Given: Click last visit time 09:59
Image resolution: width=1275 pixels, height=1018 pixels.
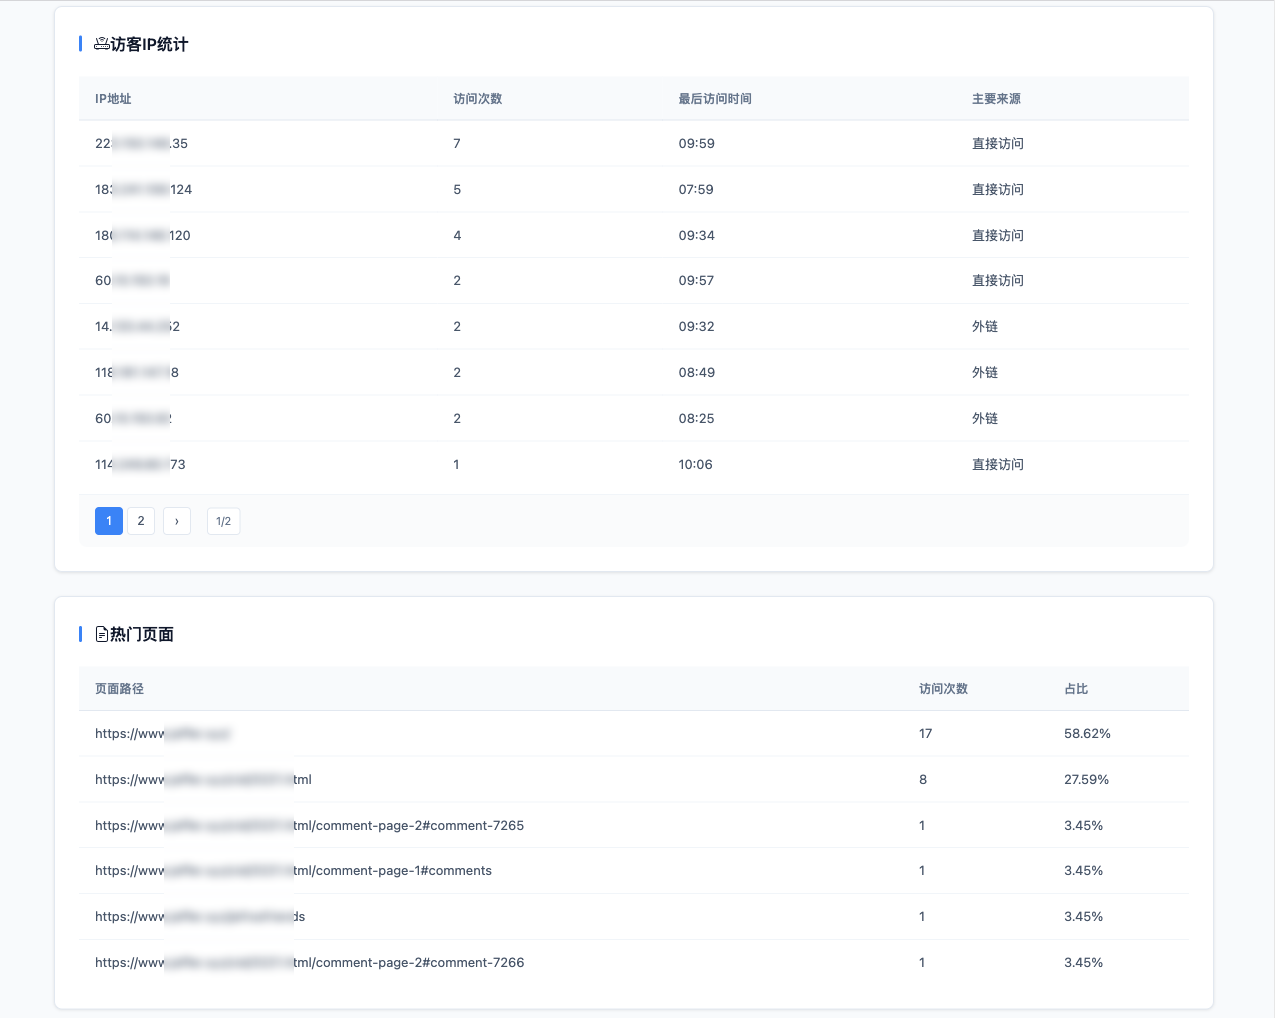Looking at the screenshot, I should pos(697,144).
